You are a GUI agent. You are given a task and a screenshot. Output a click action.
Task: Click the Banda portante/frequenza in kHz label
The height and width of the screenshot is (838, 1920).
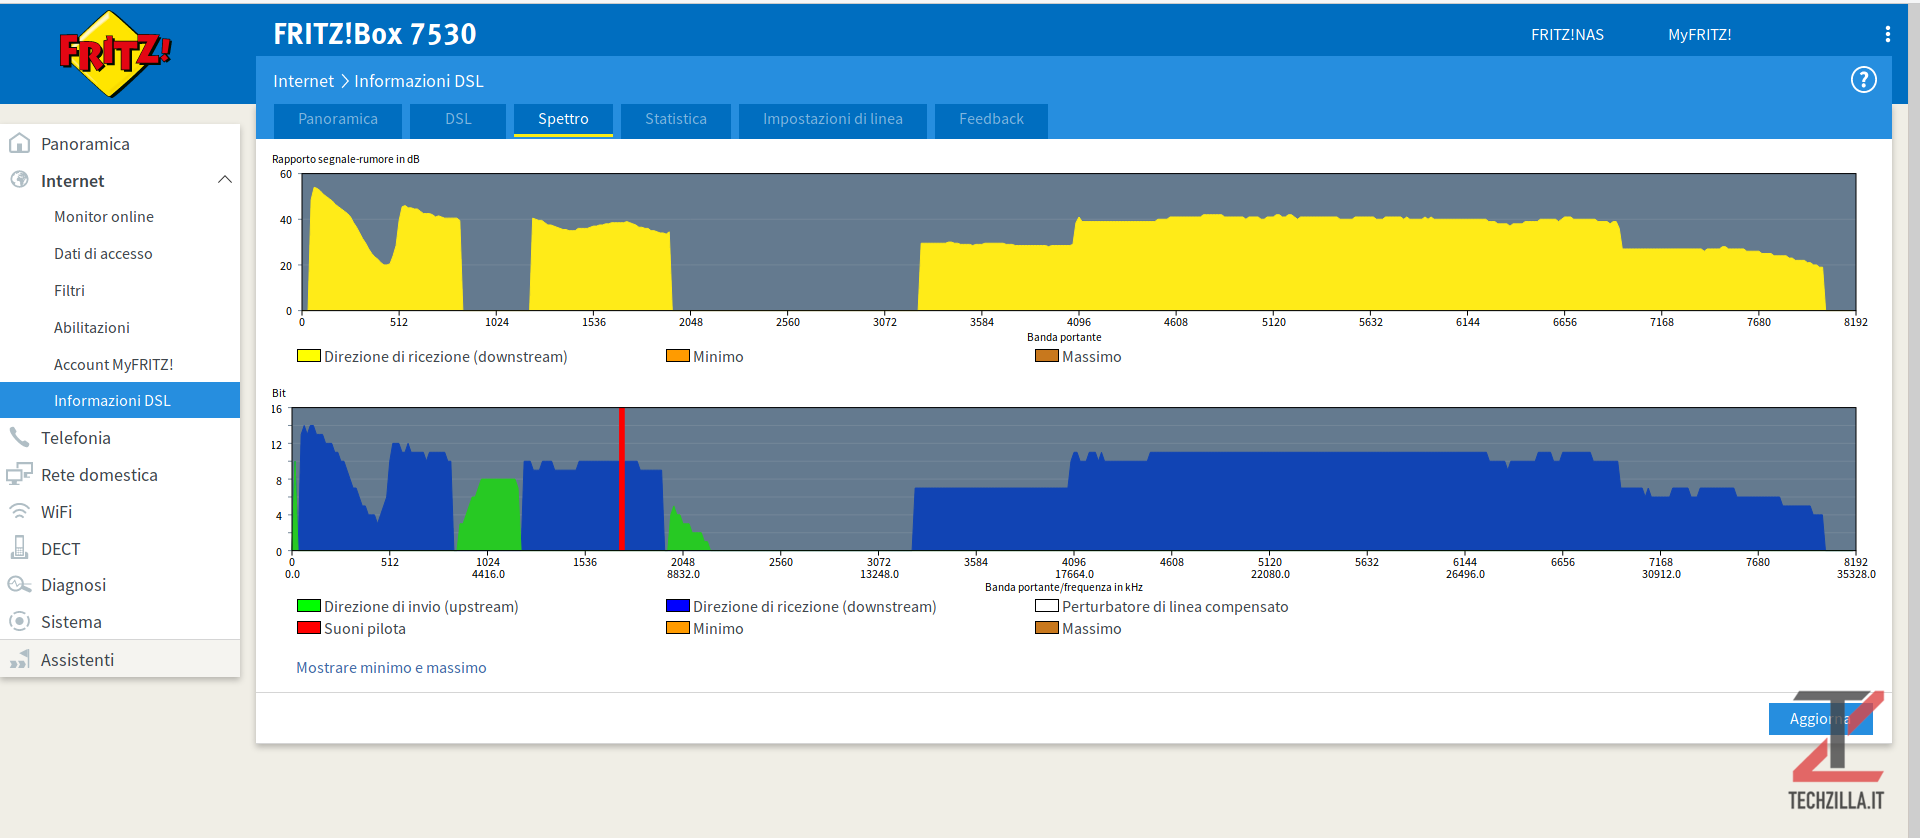click(1064, 587)
